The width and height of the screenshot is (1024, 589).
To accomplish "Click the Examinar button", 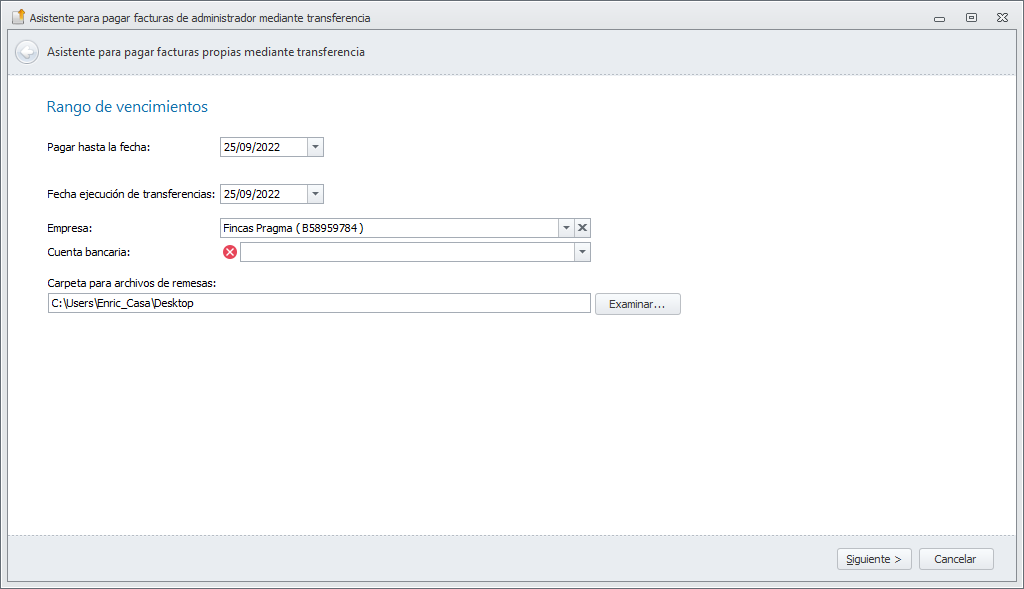I will [x=637, y=303].
